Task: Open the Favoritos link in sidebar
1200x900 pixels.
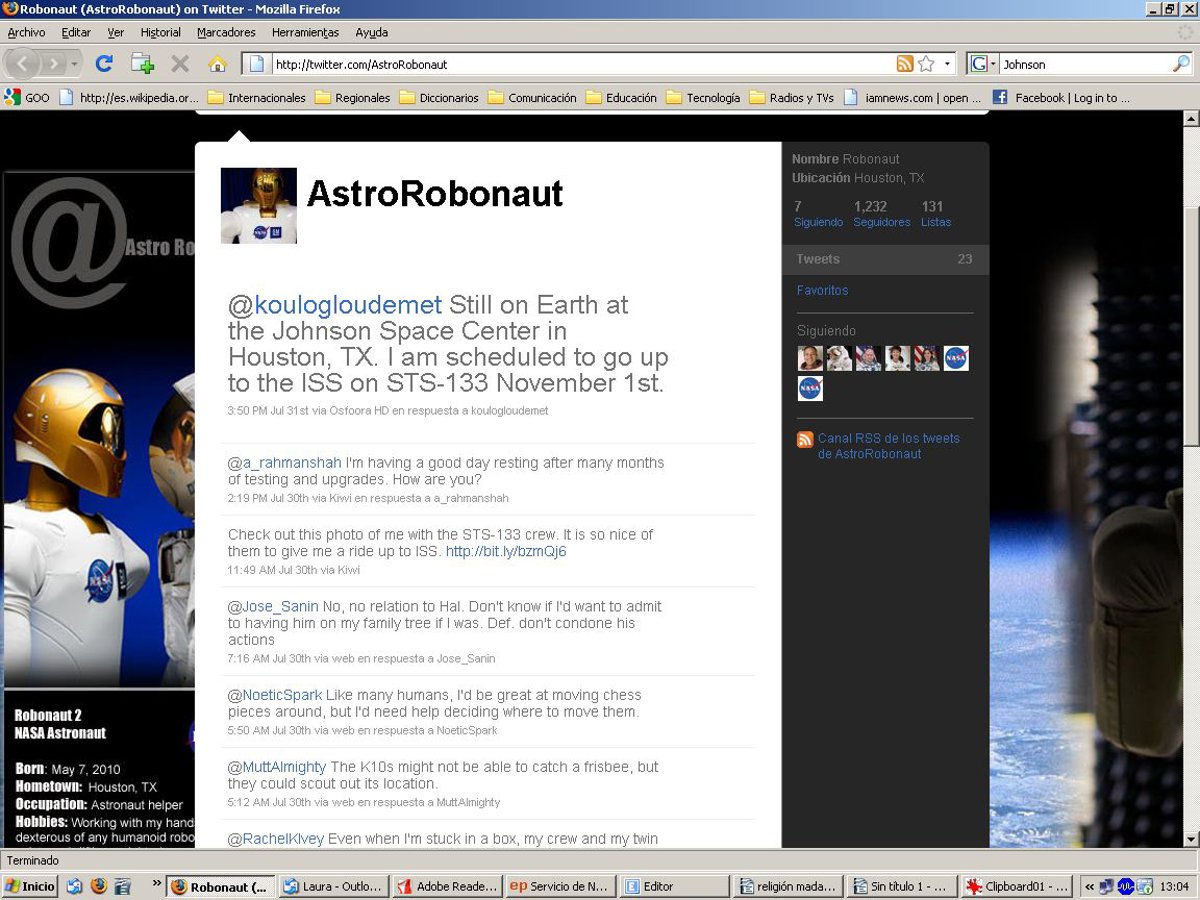Action: pyautogui.click(x=822, y=290)
